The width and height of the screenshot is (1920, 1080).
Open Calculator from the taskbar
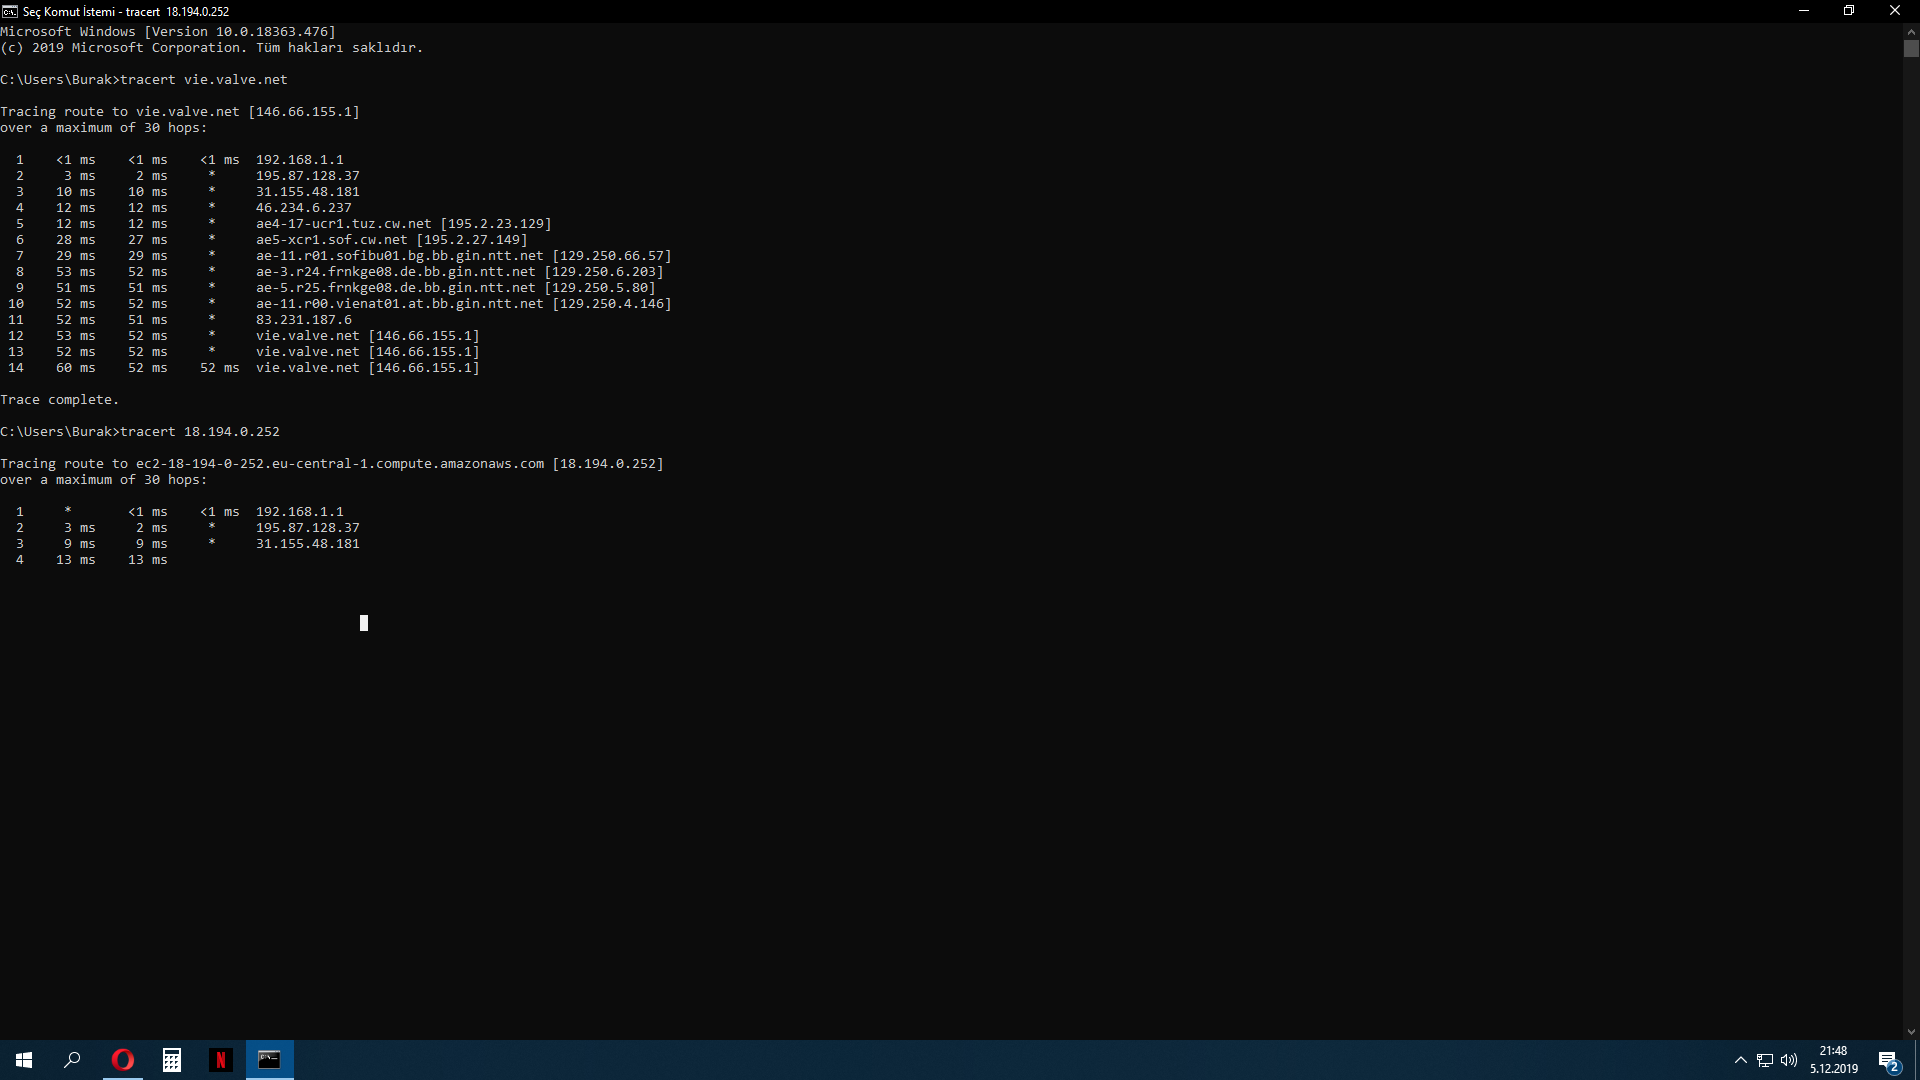172,1060
